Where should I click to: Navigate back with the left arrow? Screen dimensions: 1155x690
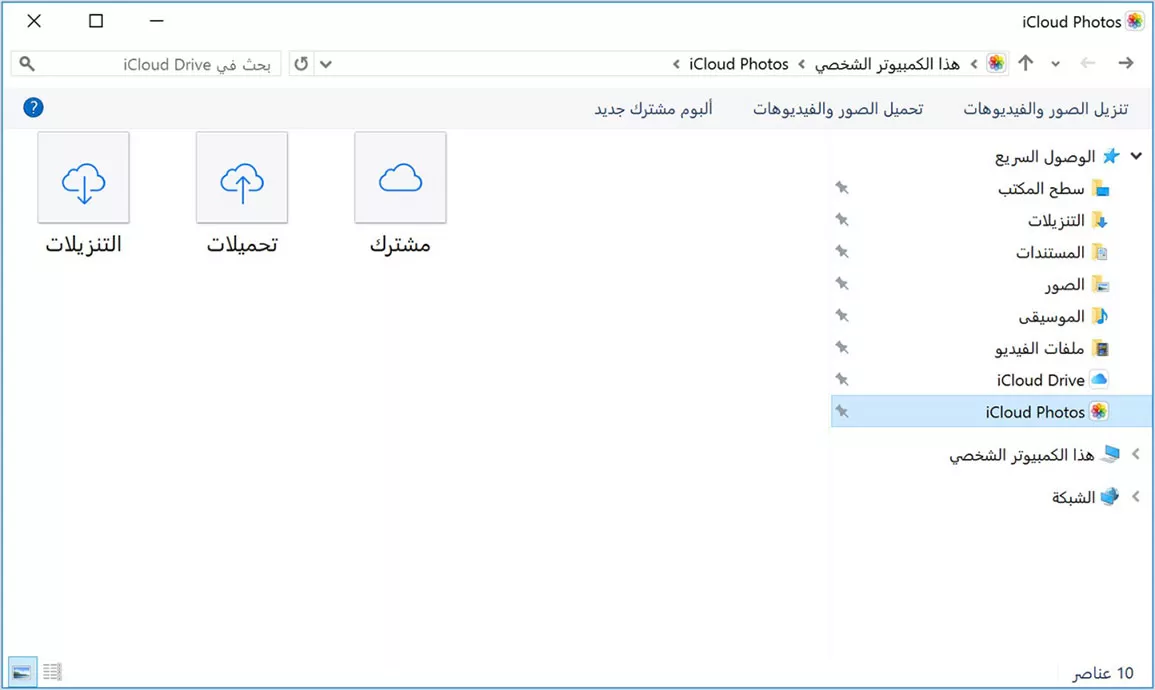click(x=1088, y=63)
